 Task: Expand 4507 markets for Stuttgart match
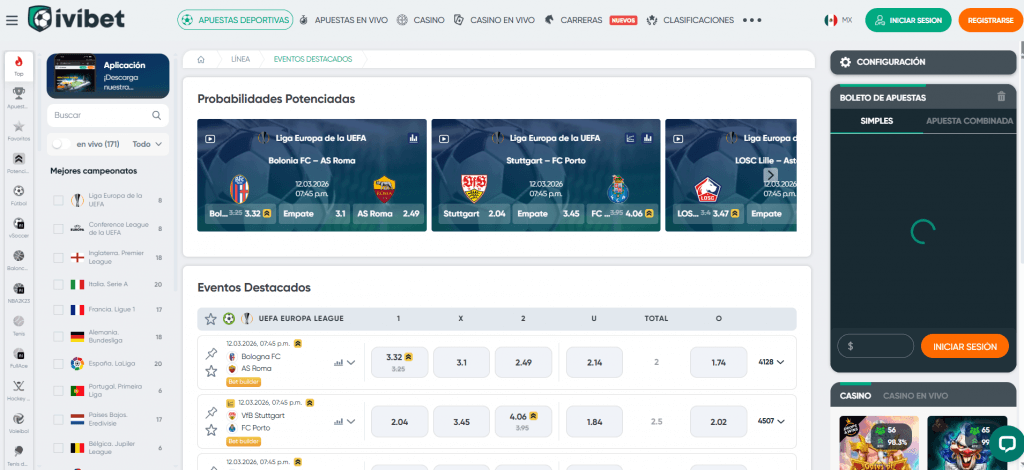[771, 421]
